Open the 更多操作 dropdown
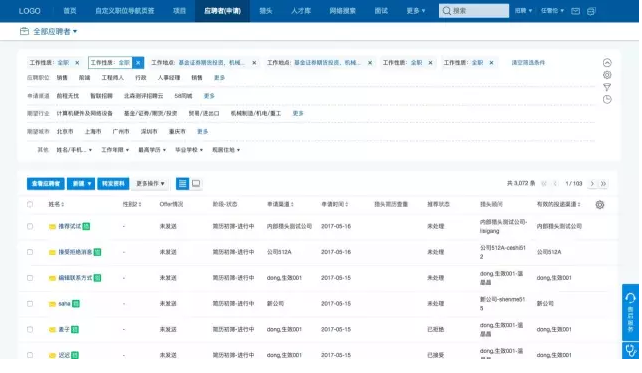642x373 pixels. click(x=151, y=185)
